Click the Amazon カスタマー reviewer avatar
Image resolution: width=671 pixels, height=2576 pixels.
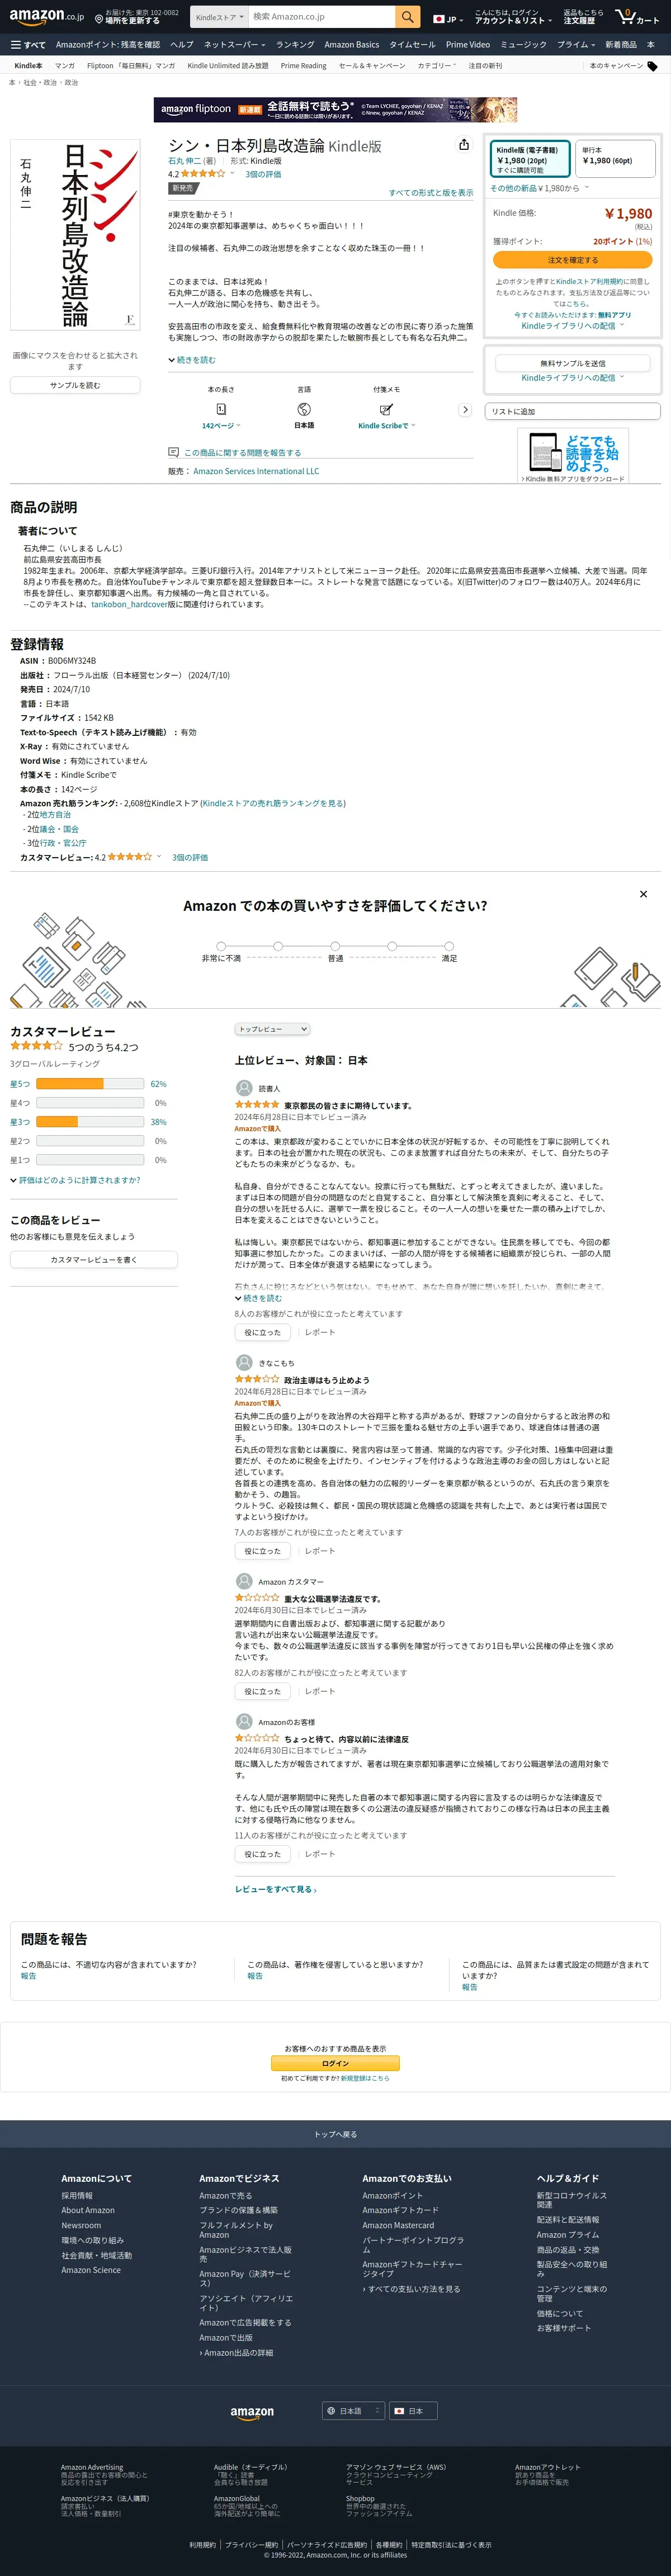(x=244, y=1581)
